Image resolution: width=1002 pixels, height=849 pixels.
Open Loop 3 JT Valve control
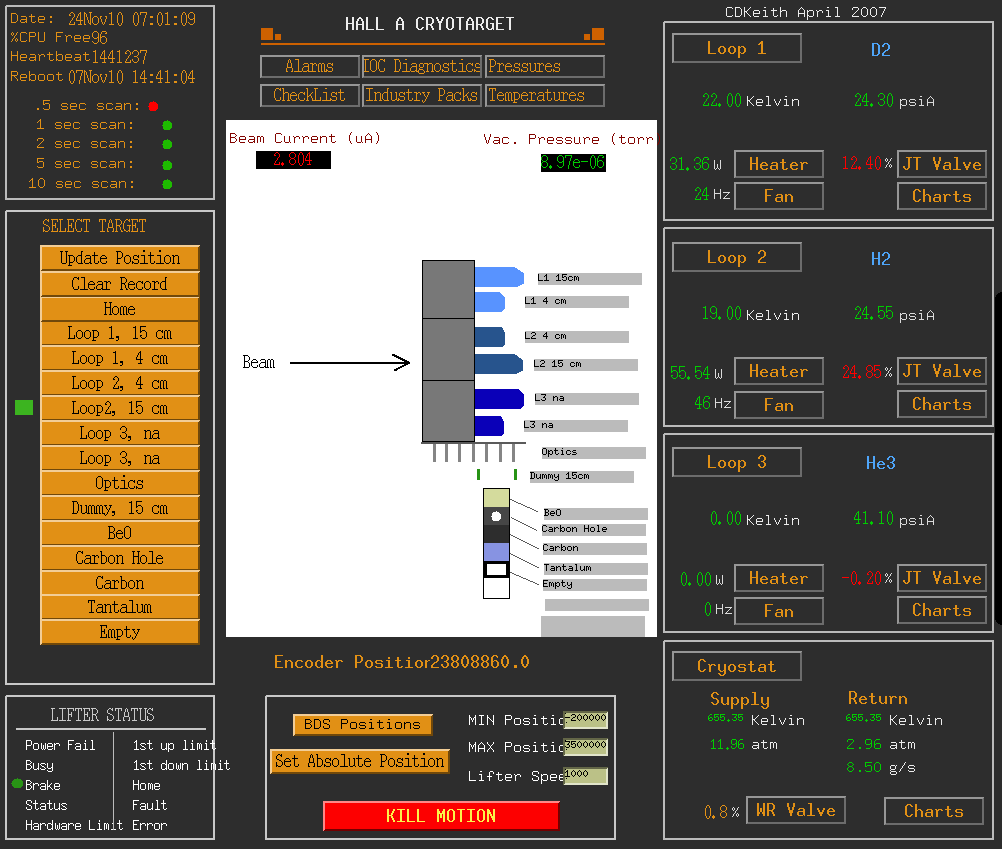point(942,578)
